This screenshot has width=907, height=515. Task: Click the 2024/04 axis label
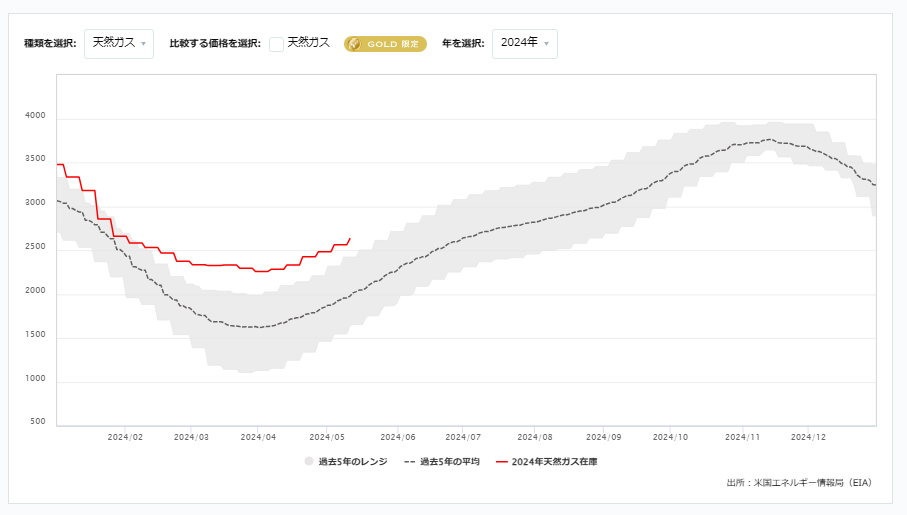click(258, 437)
